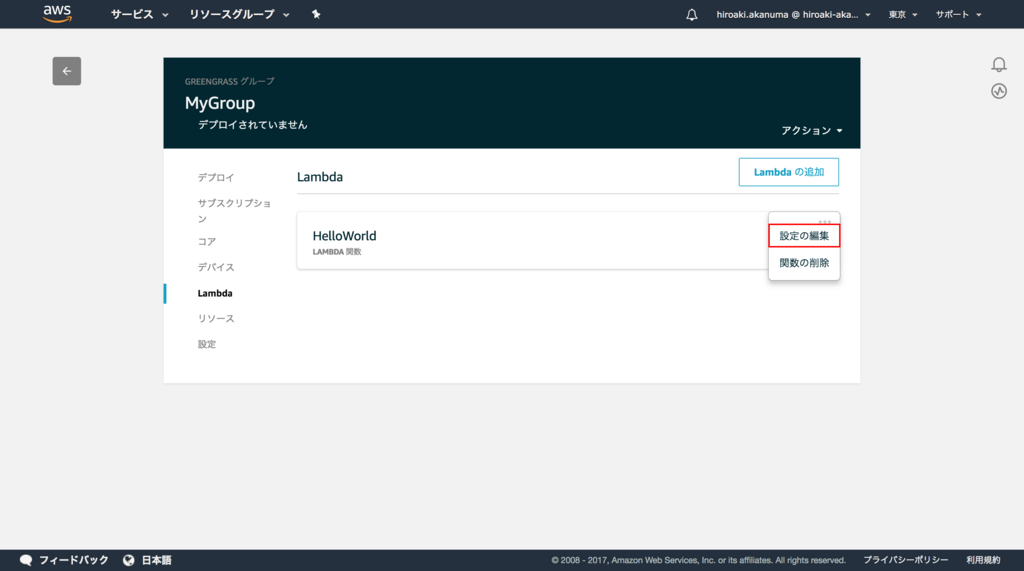The width and height of the screenshot is (1024, 571).
Task: Select the サブスクリプション sidebar item
Action: [234, 210]
